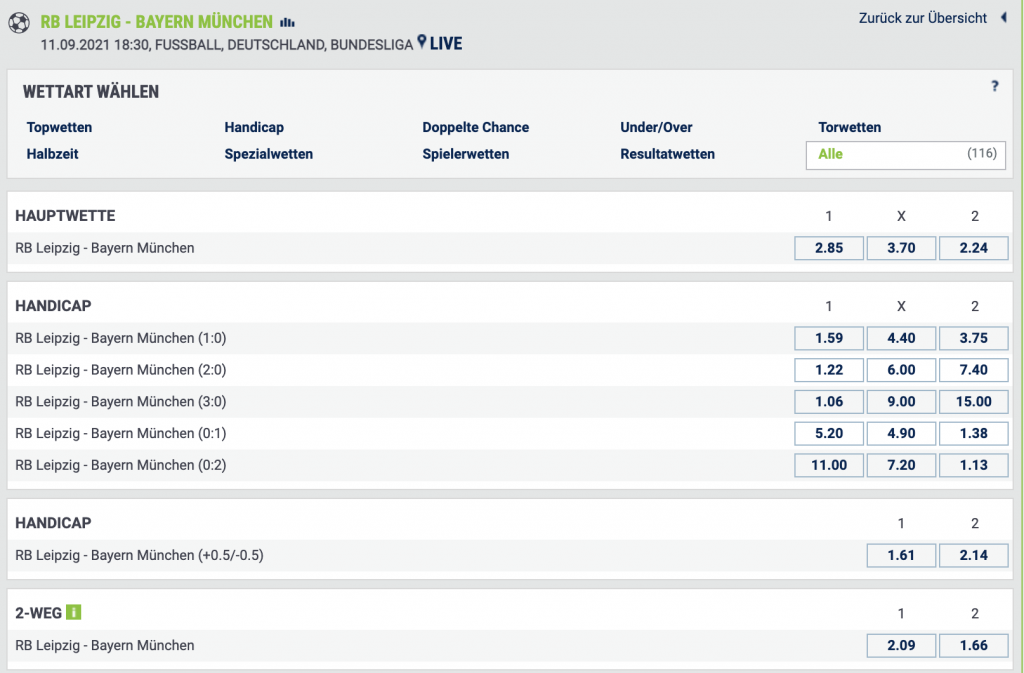This screenshot has width=1024, height=673.
Task: Click the HAUPTWETTE section heading
Action: (65, 216)
